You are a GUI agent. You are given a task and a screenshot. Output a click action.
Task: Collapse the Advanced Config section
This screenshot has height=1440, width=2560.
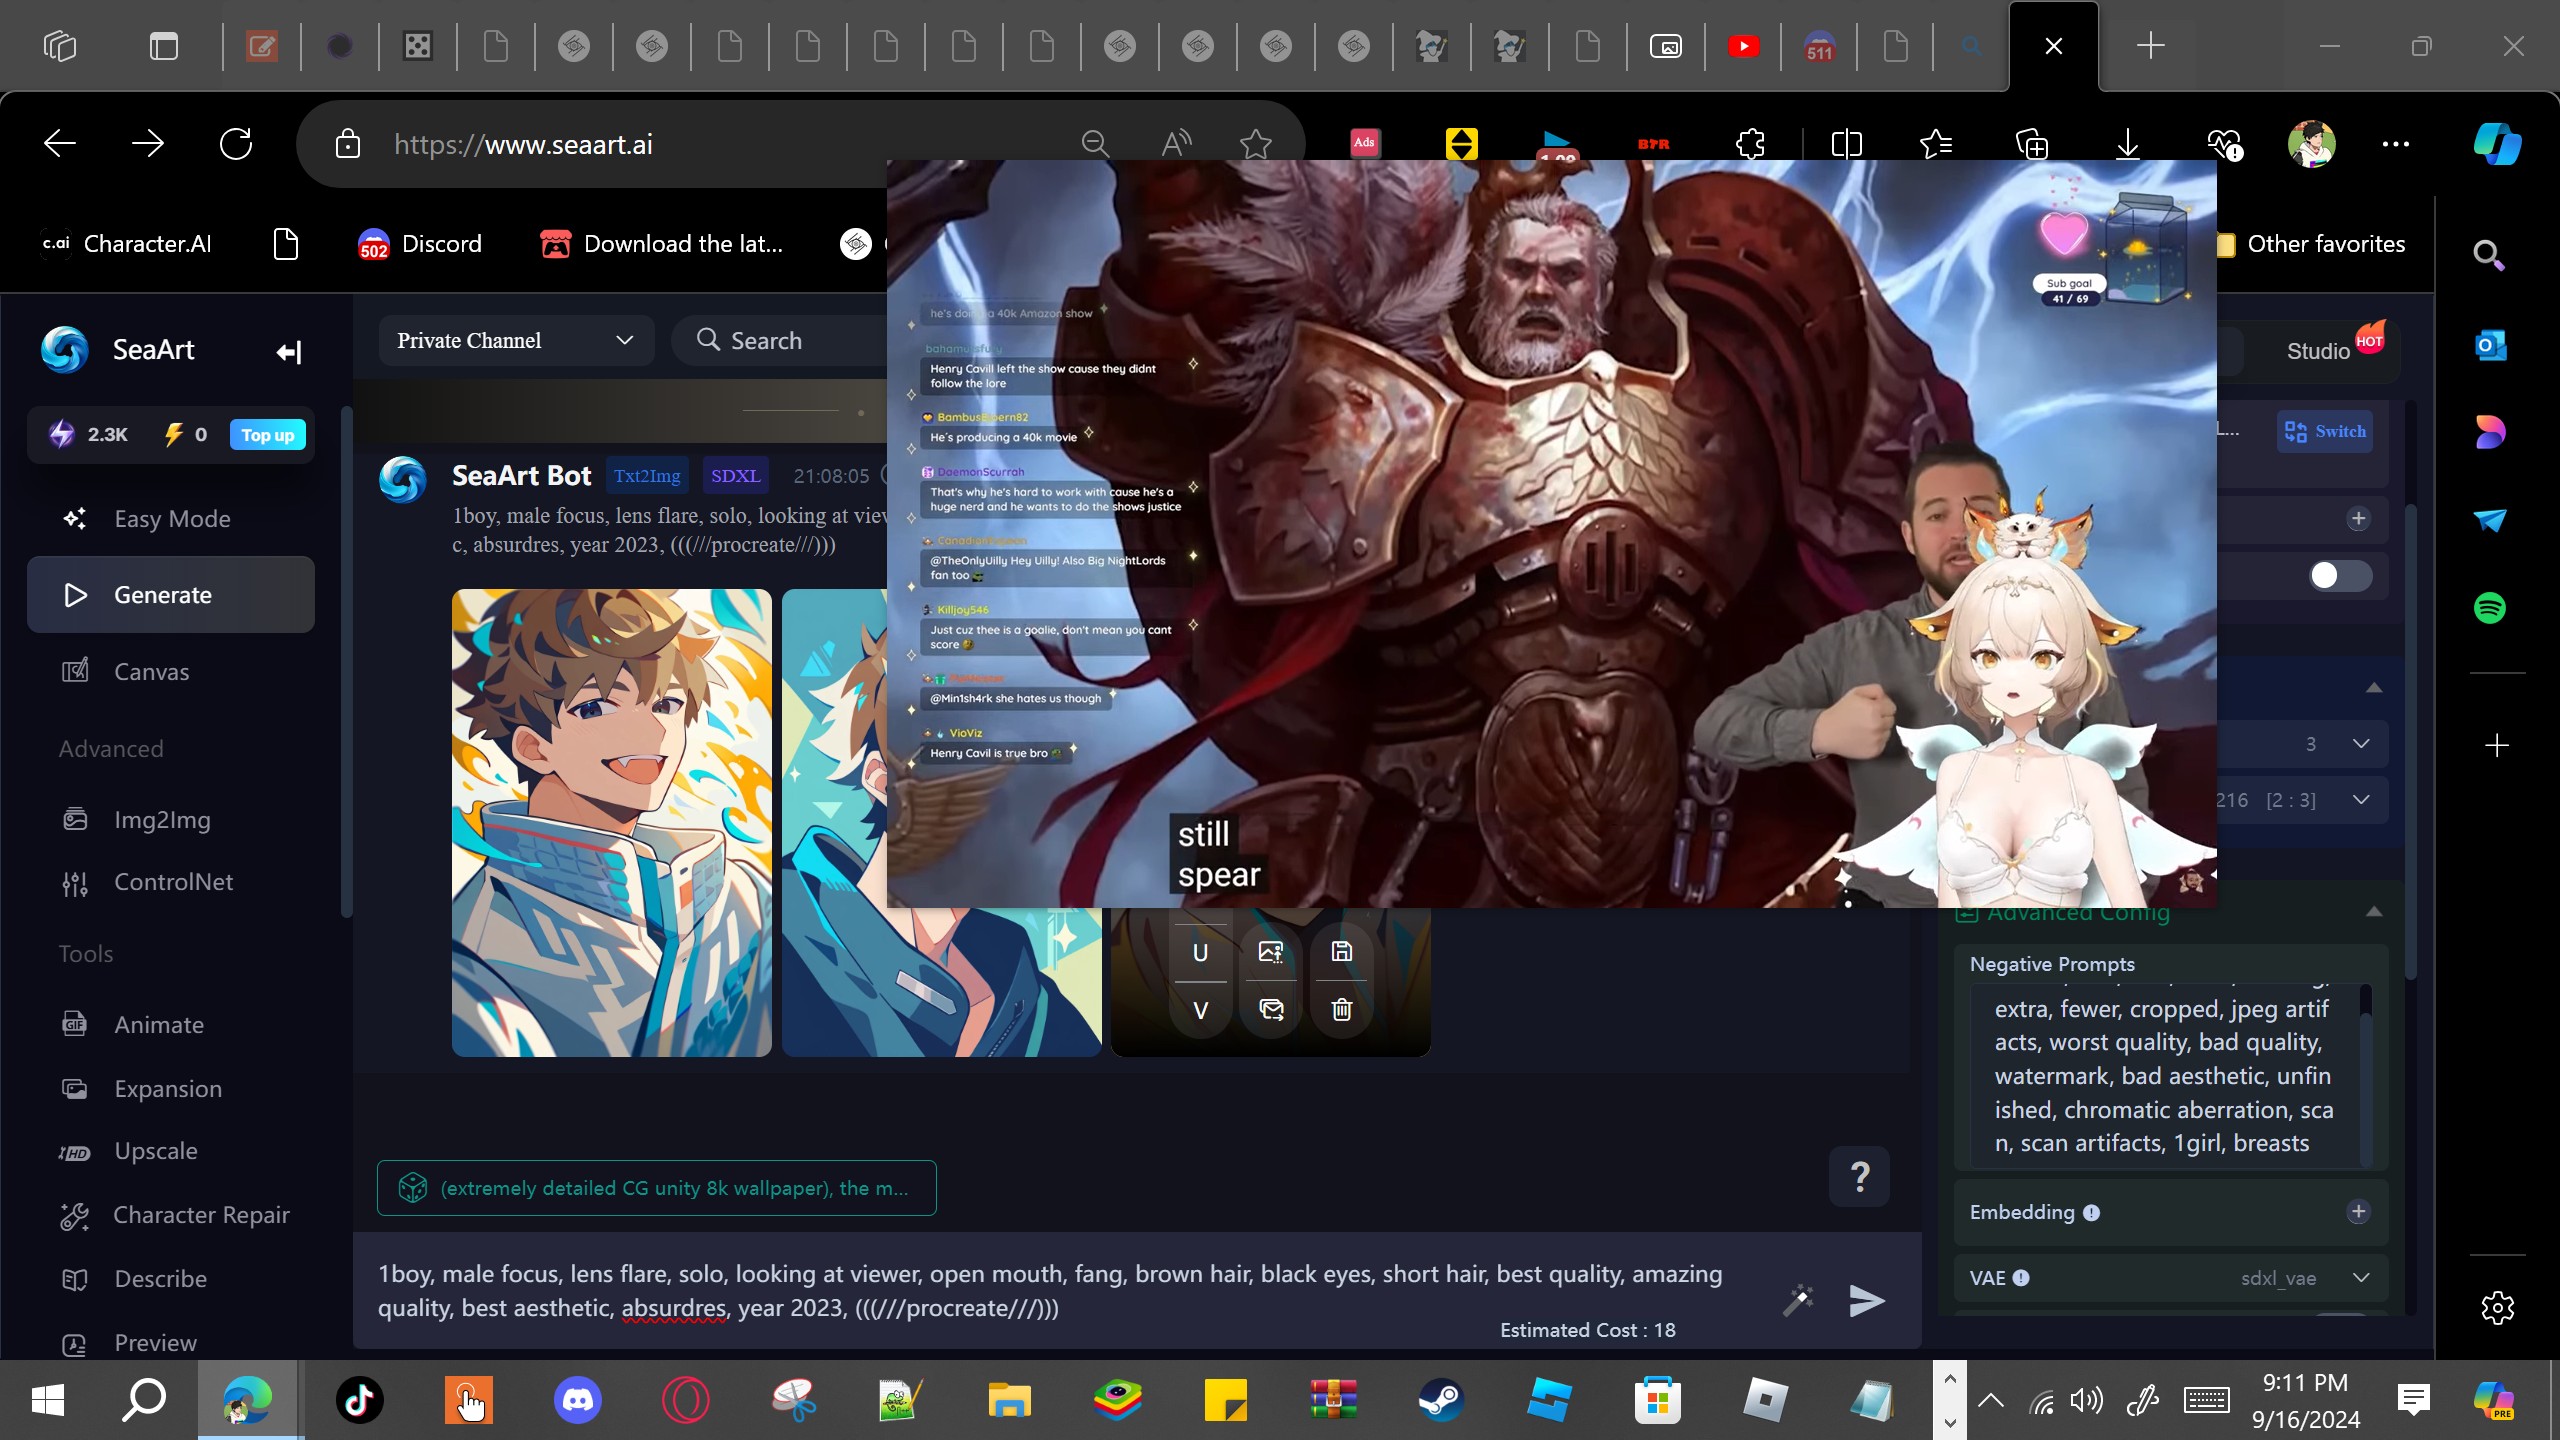tap(2374, 912)
